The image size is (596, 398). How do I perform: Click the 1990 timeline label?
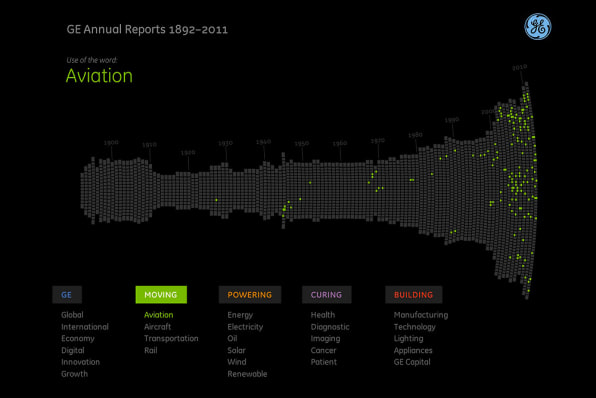point(452,120)
